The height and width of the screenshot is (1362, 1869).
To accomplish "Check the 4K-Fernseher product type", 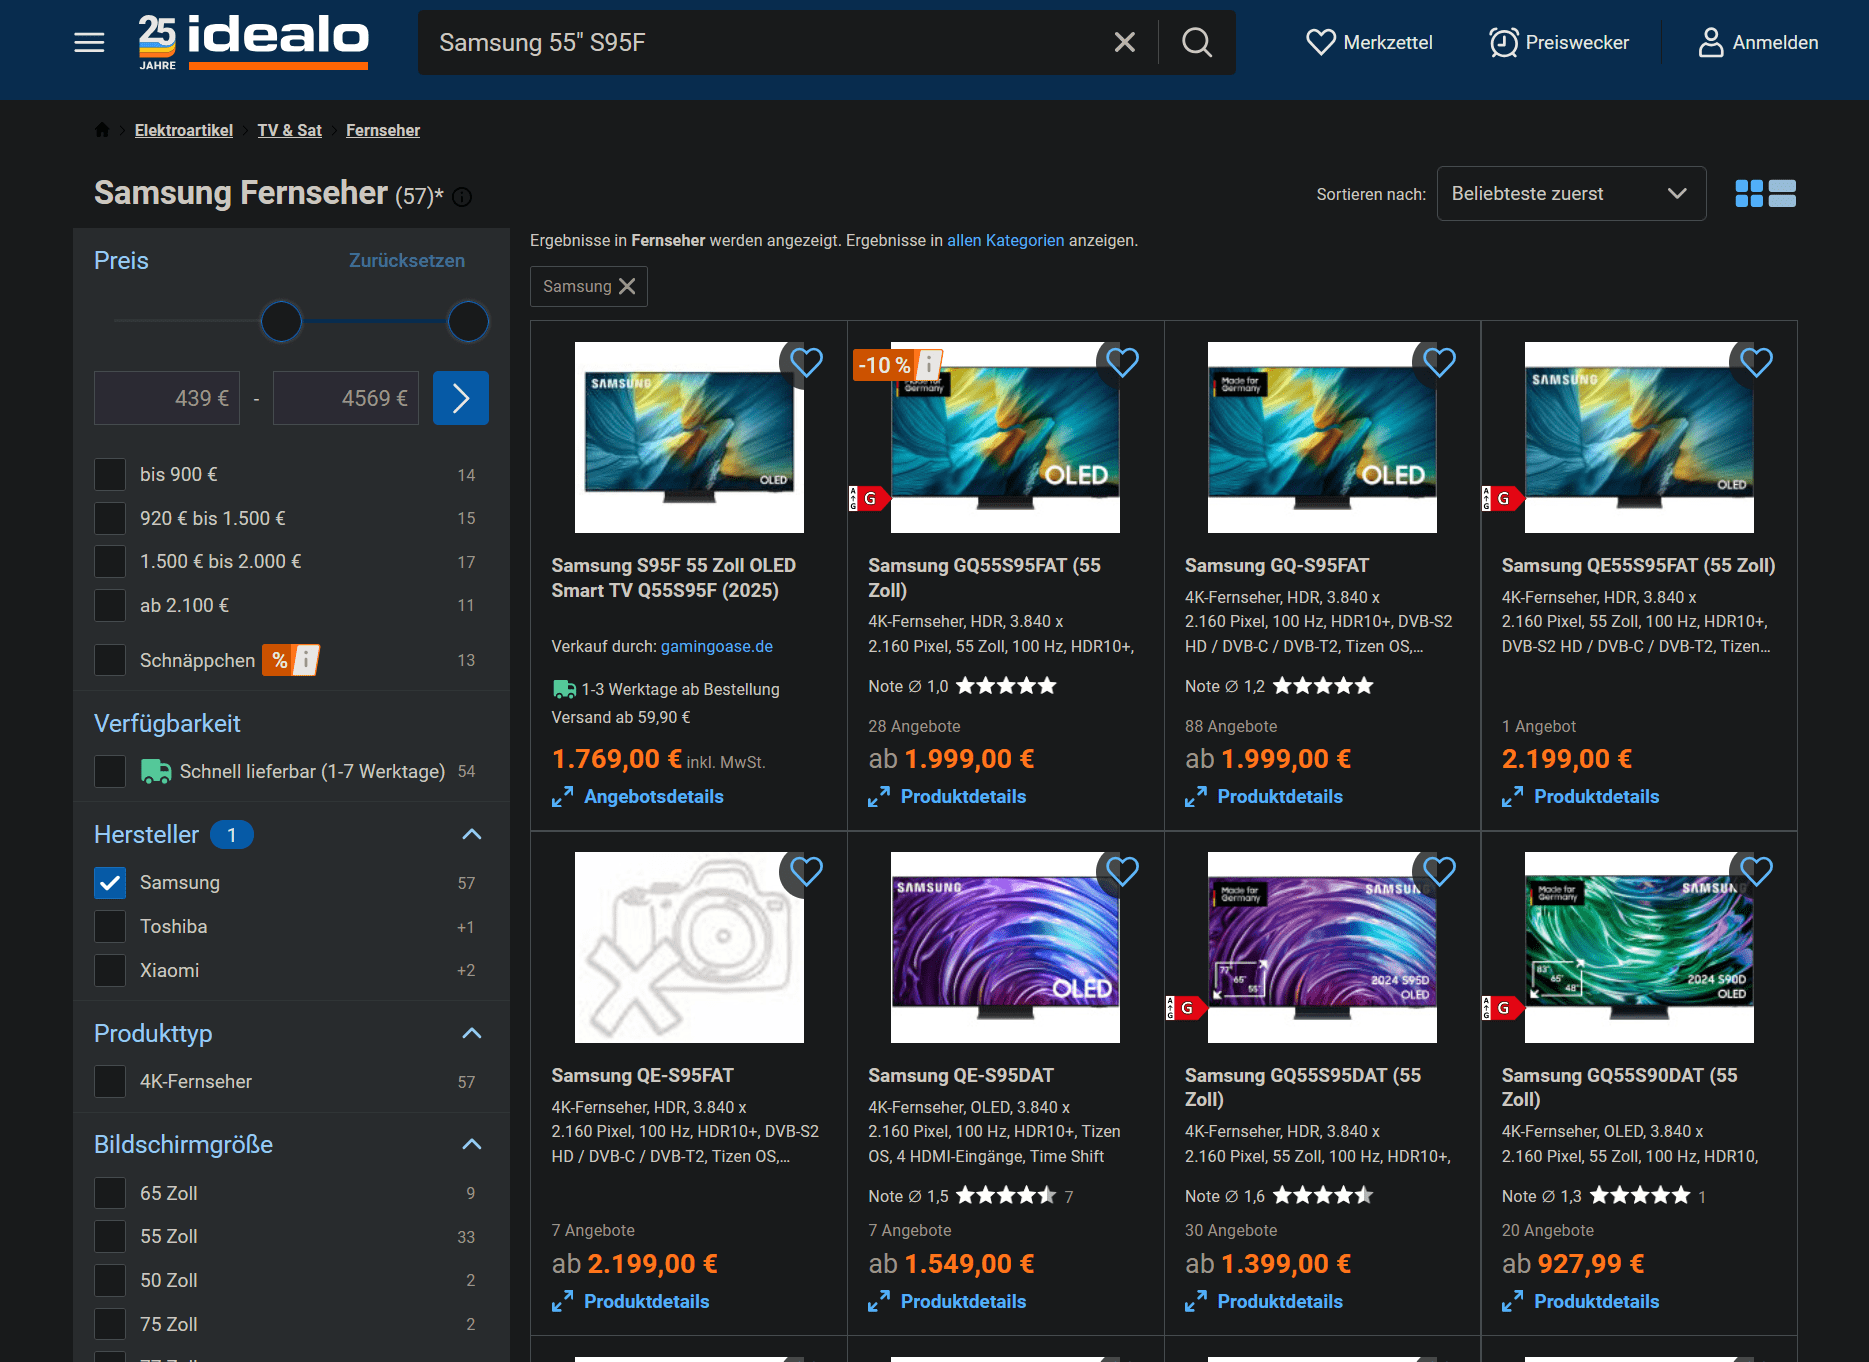I will click(110, 1081).
